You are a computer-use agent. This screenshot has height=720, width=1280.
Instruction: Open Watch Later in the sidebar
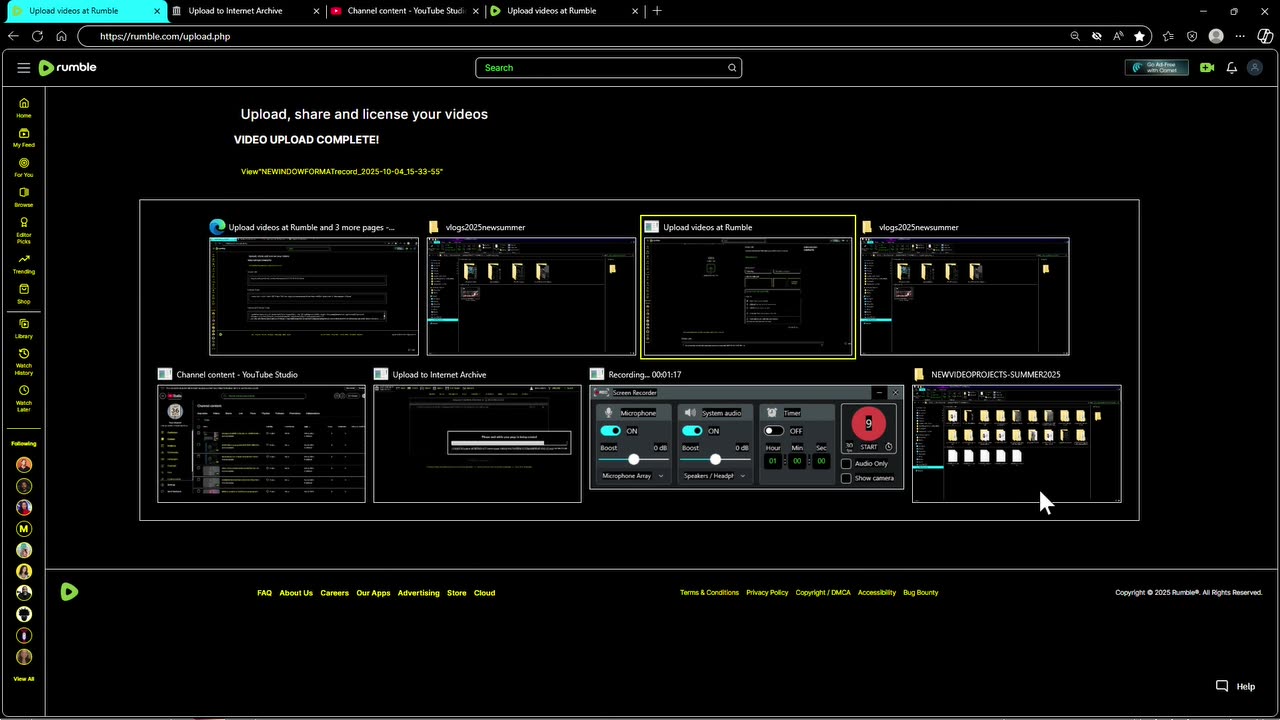pyautogui.click(x=24, y=399)
